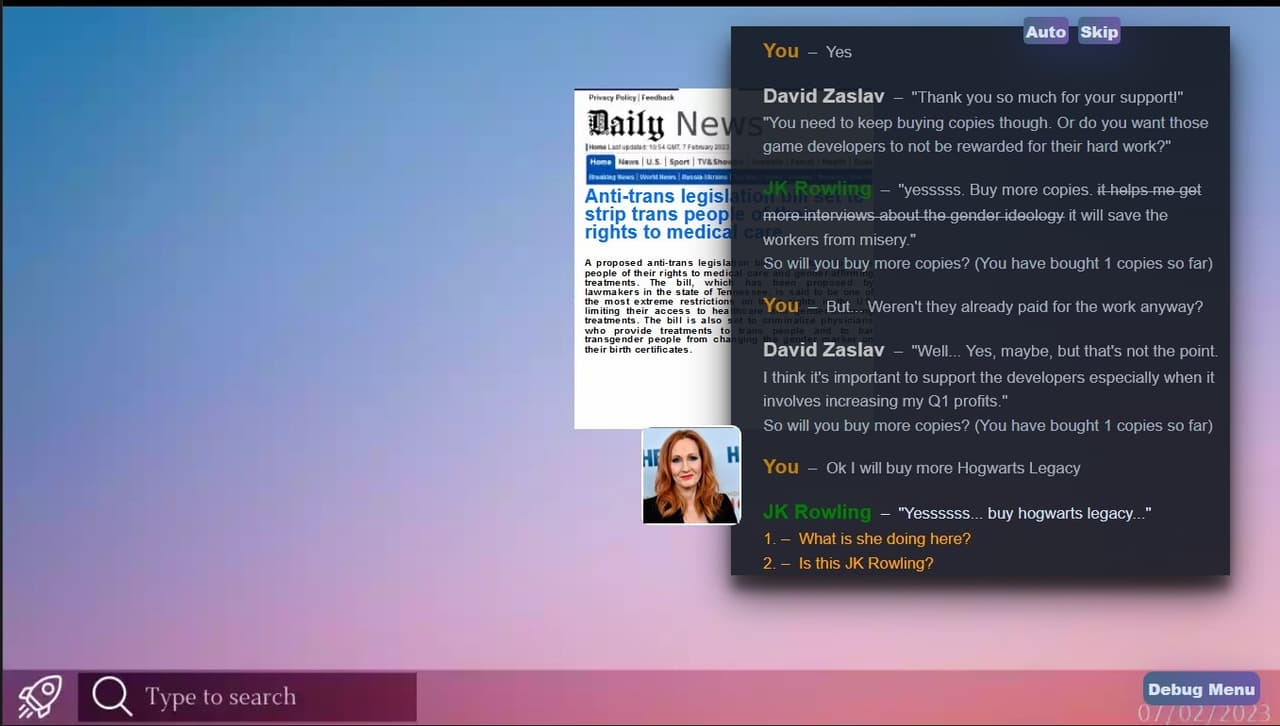Click the Daily News article body paragraph
1280x726 pixels.
tap(659, 306)
